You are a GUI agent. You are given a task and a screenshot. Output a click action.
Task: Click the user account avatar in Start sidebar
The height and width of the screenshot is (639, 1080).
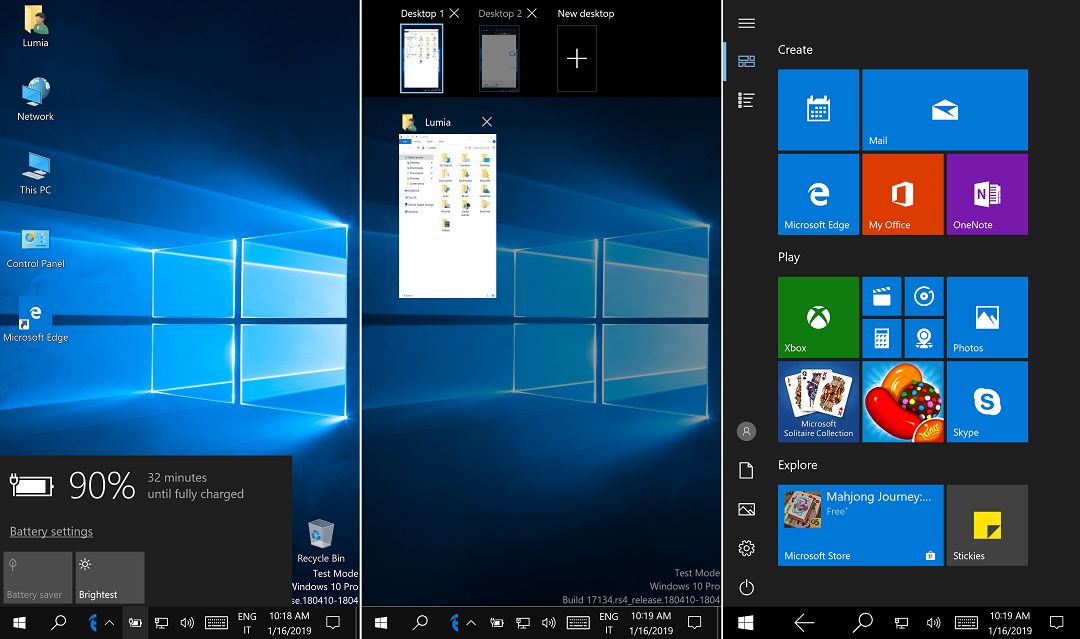(746, 431)
